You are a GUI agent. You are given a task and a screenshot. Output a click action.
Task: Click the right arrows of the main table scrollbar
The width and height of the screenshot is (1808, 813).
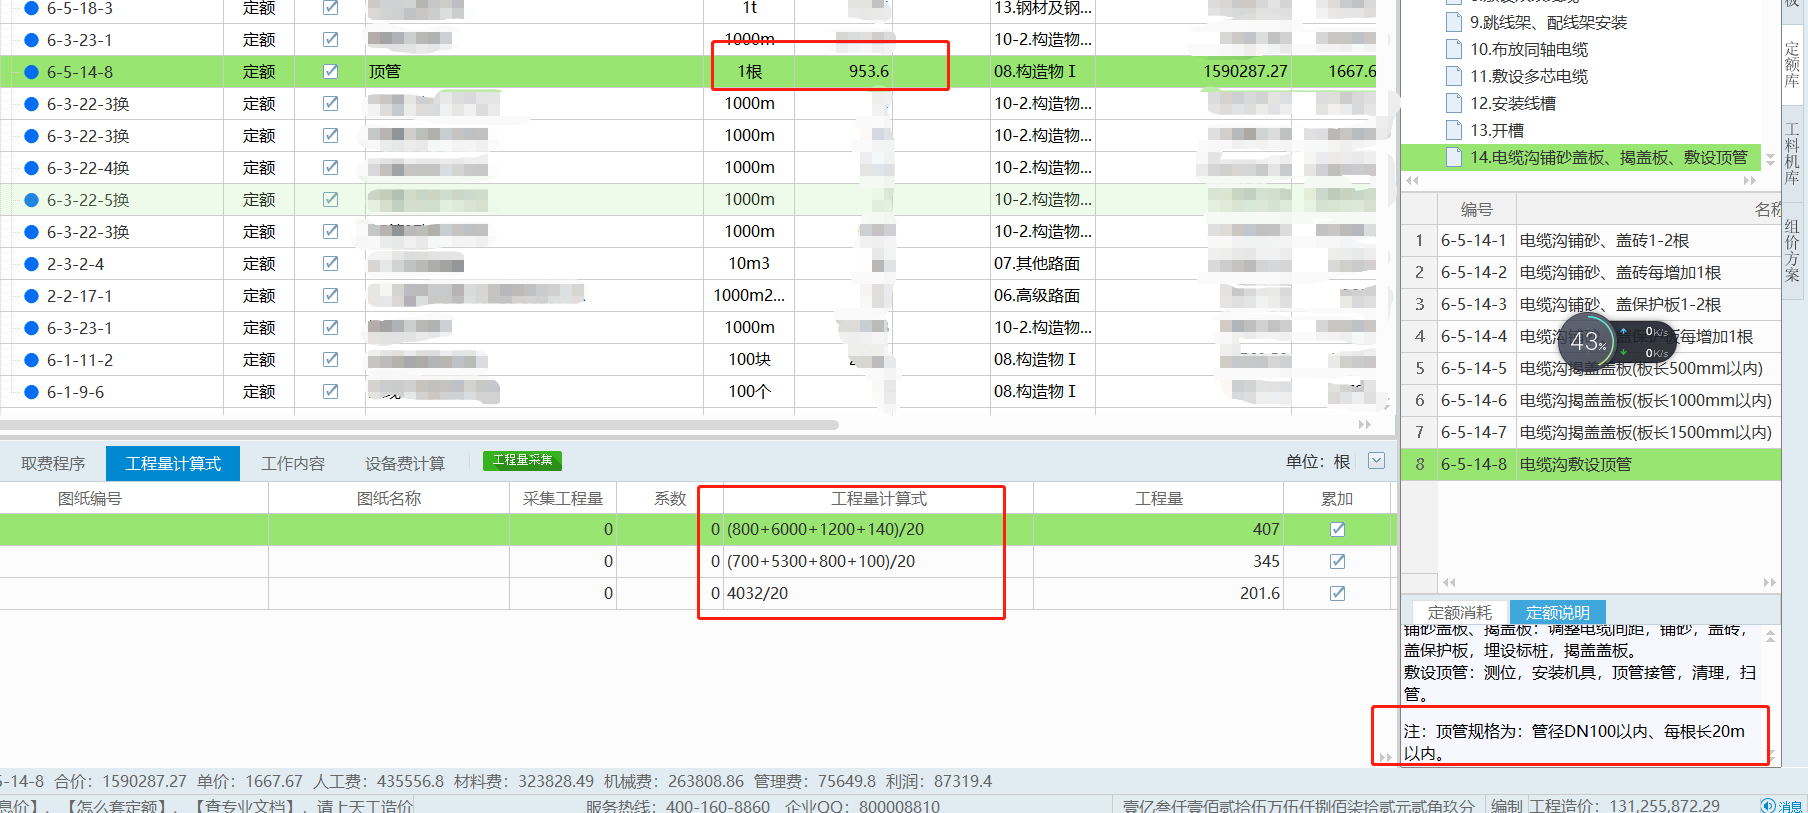1364,425
